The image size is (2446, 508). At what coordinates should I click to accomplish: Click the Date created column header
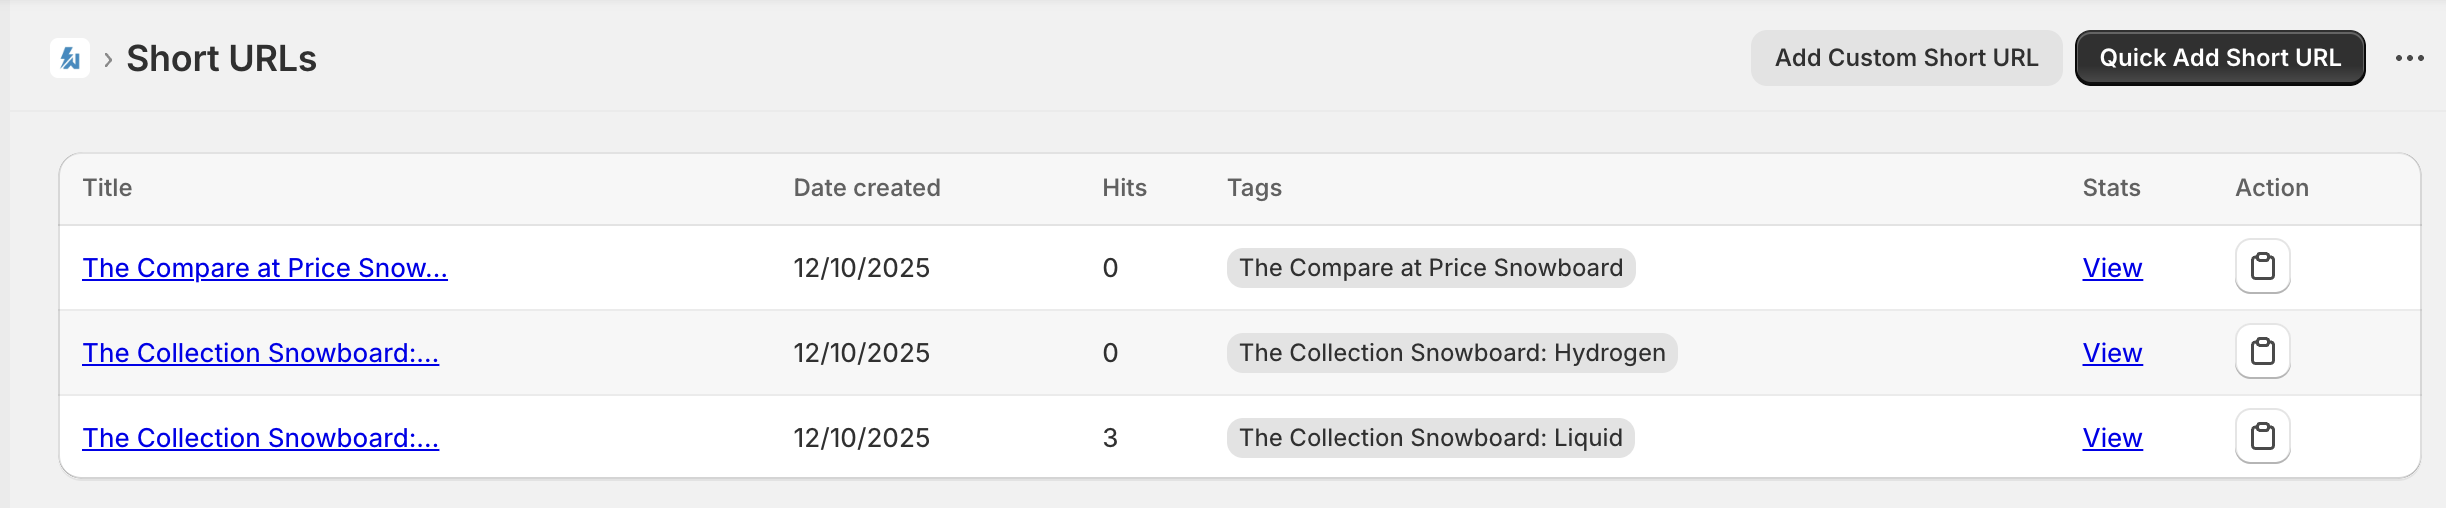click(866, 188)
